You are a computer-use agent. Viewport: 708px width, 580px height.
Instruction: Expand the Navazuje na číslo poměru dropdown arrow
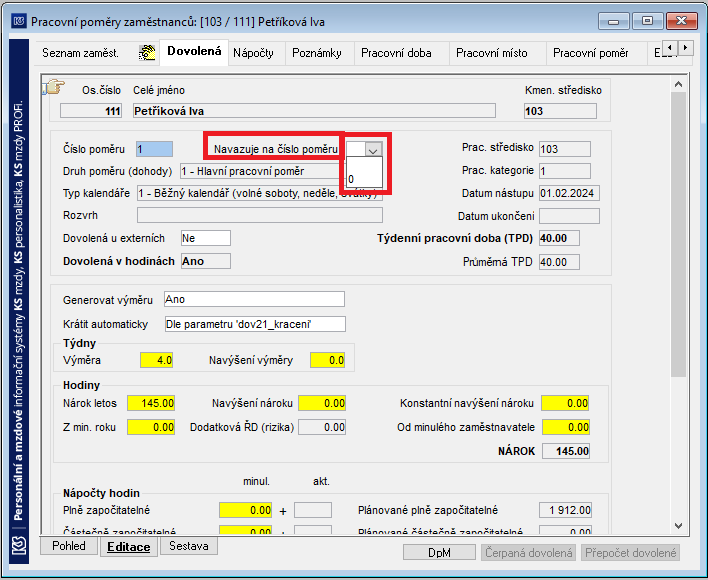click(373, 149)
